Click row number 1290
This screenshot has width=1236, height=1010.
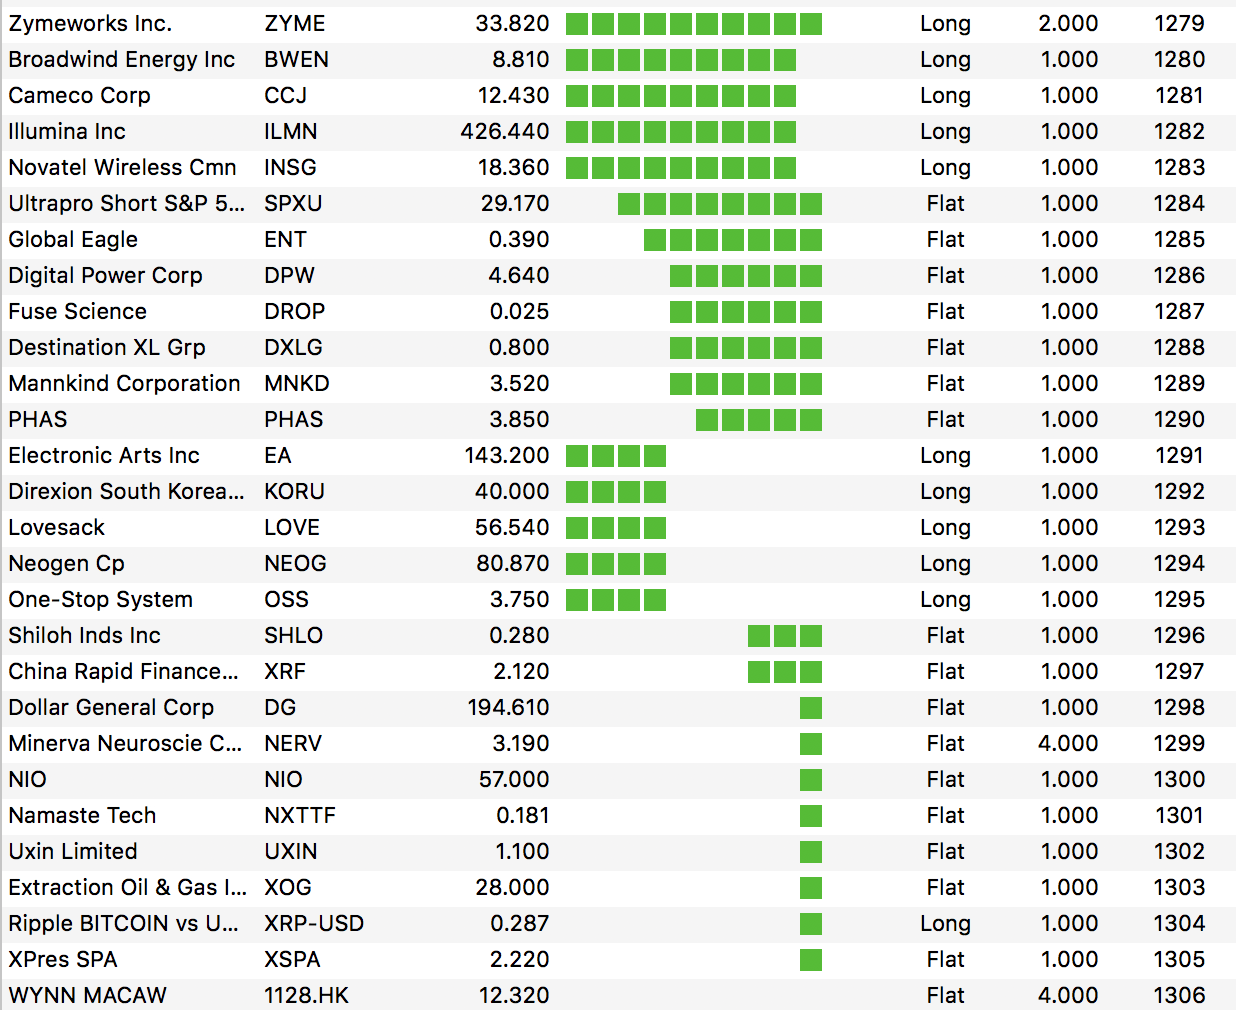click(x=1179, y=419)
